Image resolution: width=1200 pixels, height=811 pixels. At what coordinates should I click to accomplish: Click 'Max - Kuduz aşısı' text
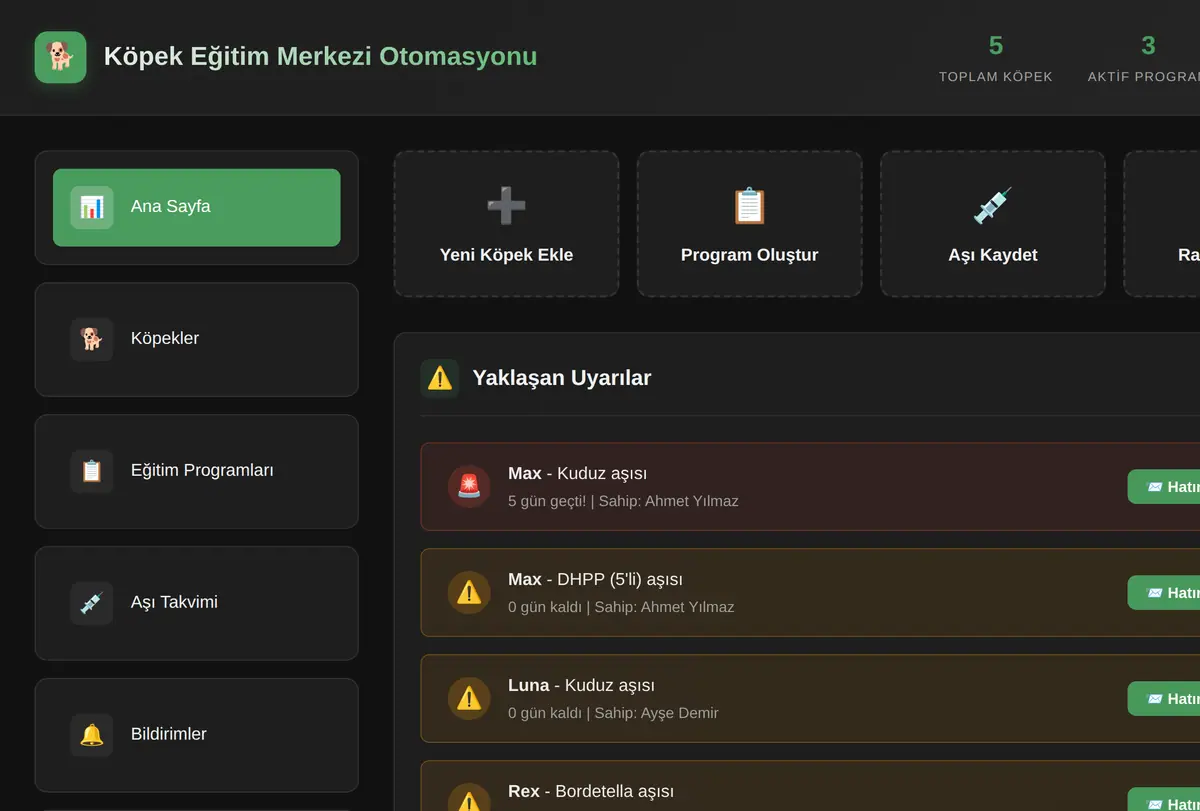point(577,474)
